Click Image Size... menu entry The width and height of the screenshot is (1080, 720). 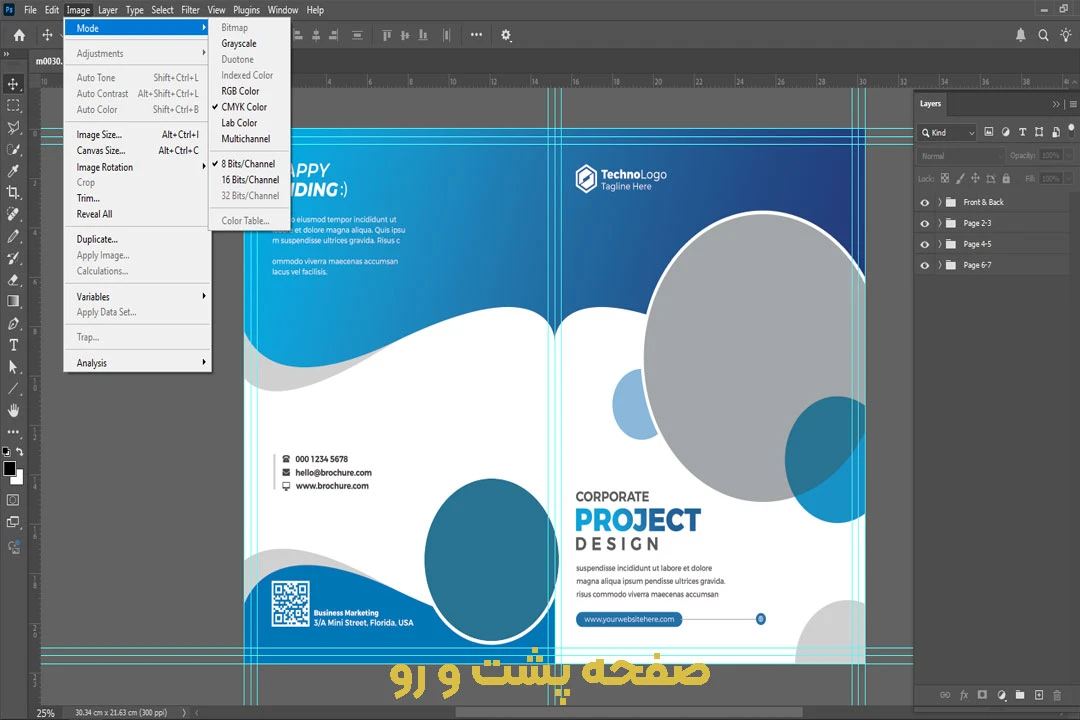[x=99, y=135]
